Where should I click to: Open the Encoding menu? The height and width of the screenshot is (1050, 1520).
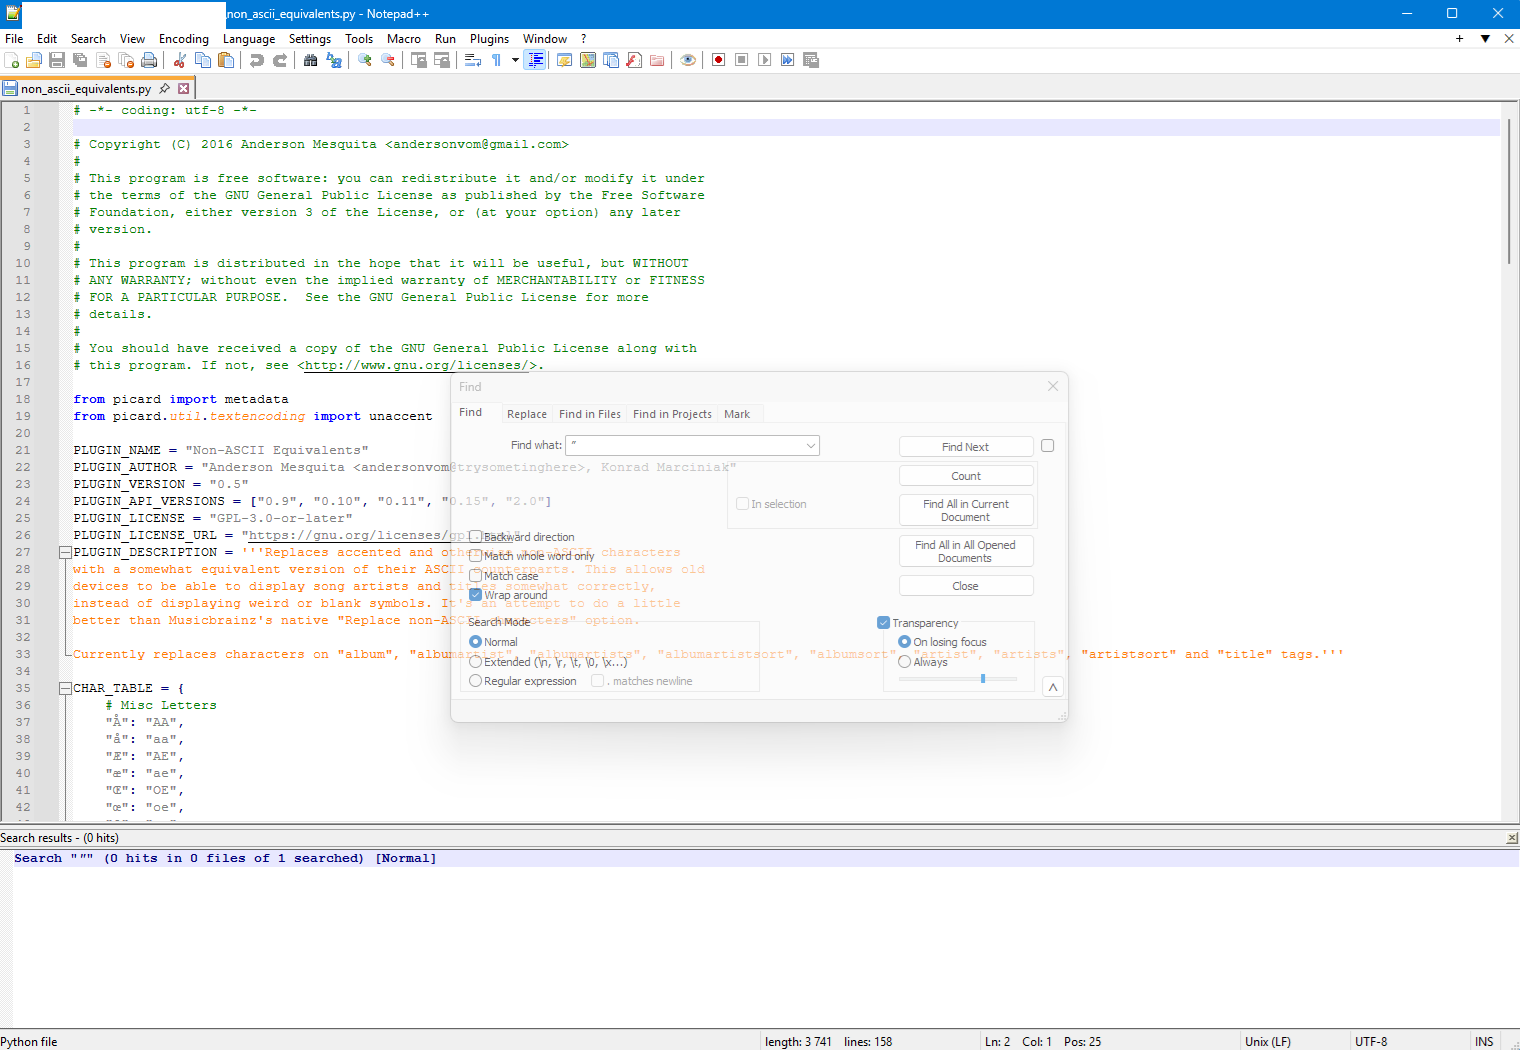tap(184, 39)
